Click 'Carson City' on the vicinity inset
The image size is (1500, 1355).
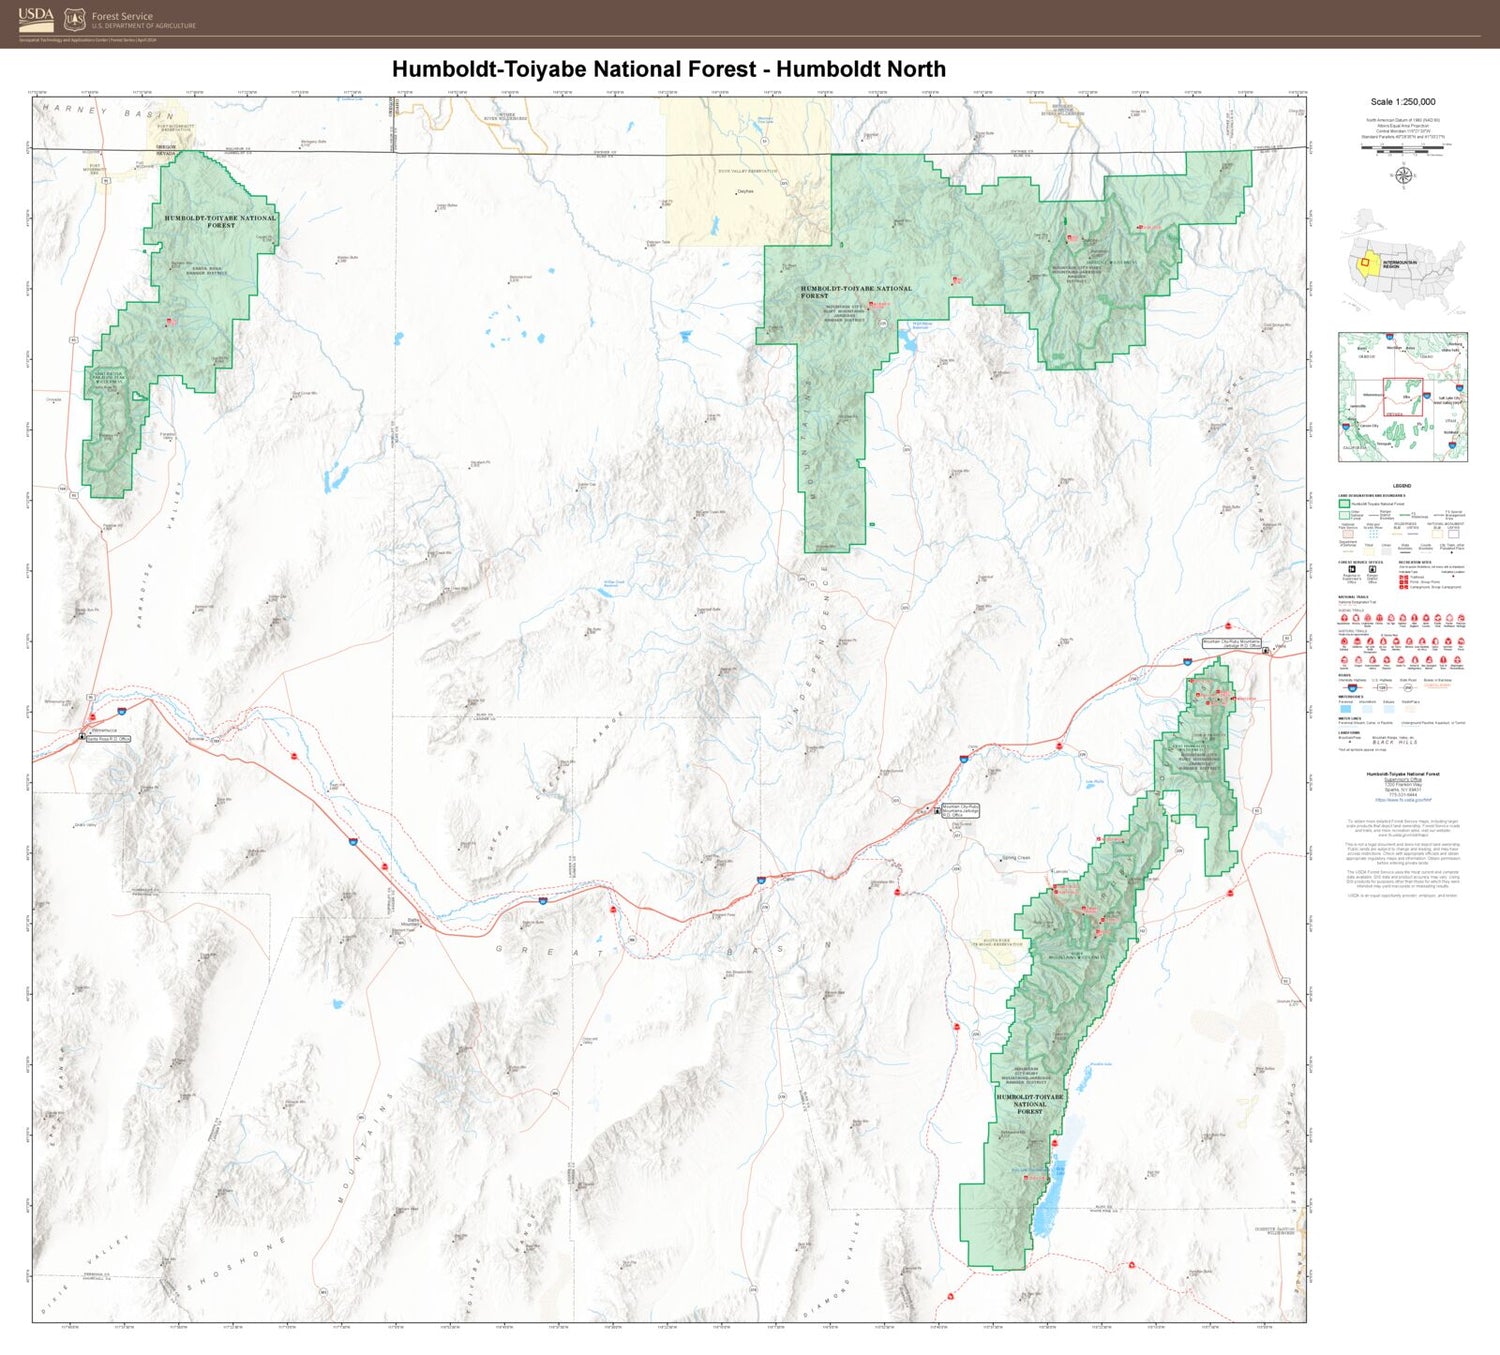pos(1369,426)
